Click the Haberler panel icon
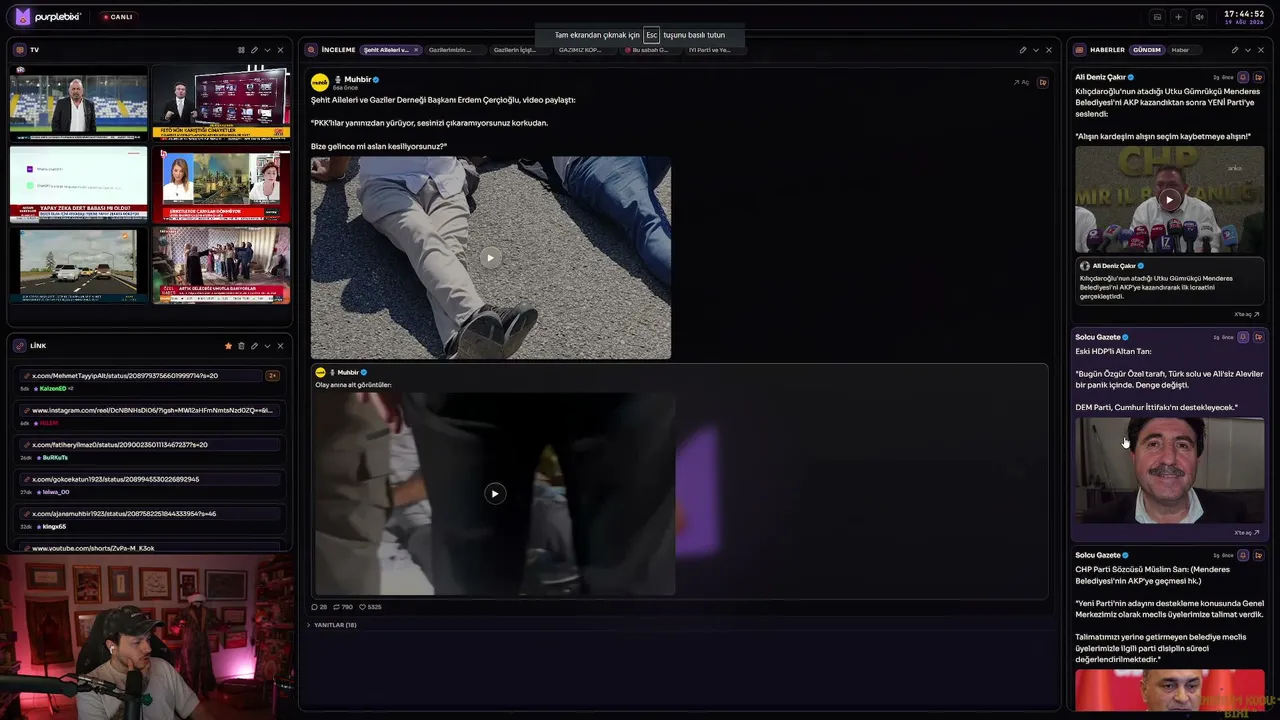 (x=1080, y=50)
